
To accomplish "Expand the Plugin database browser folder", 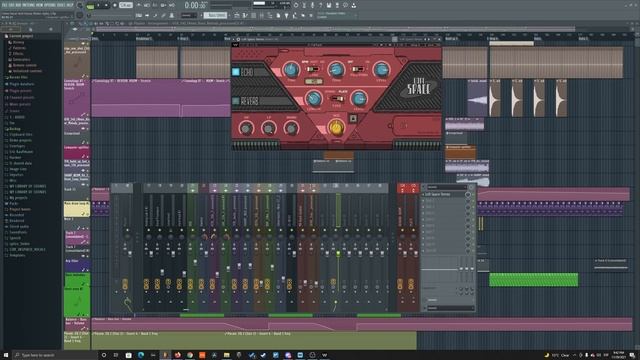I will click(x=22, y=84).
